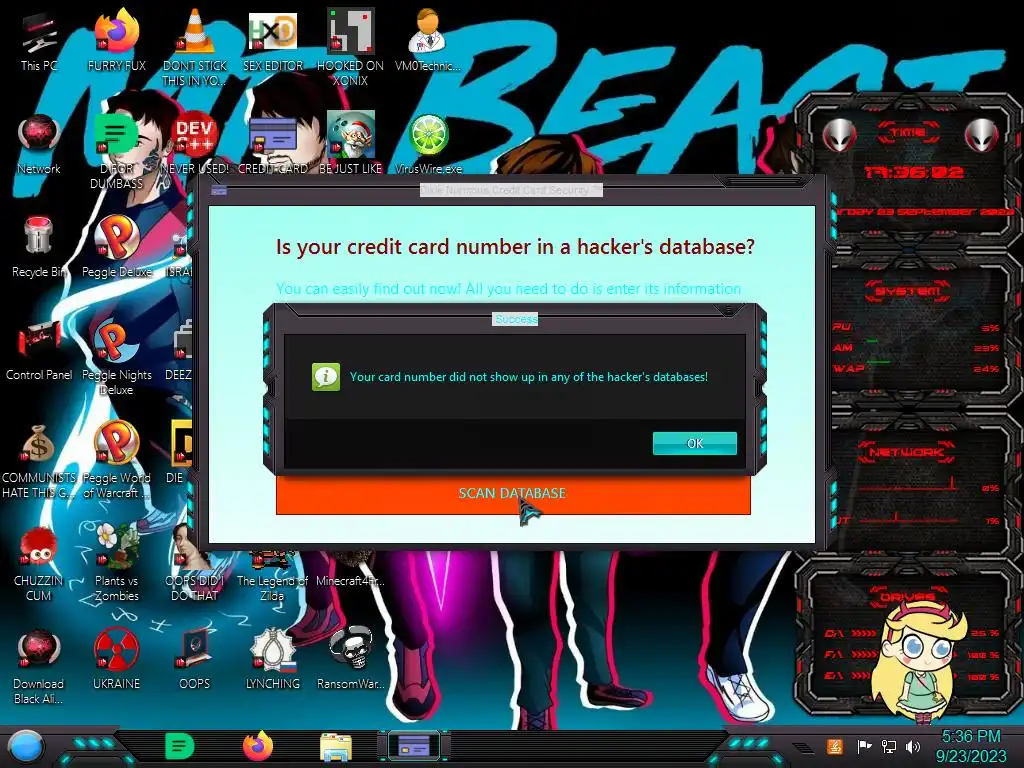Open Peggle Deluxe shortcut
The image size is (1024, 768).
(117, 247)
